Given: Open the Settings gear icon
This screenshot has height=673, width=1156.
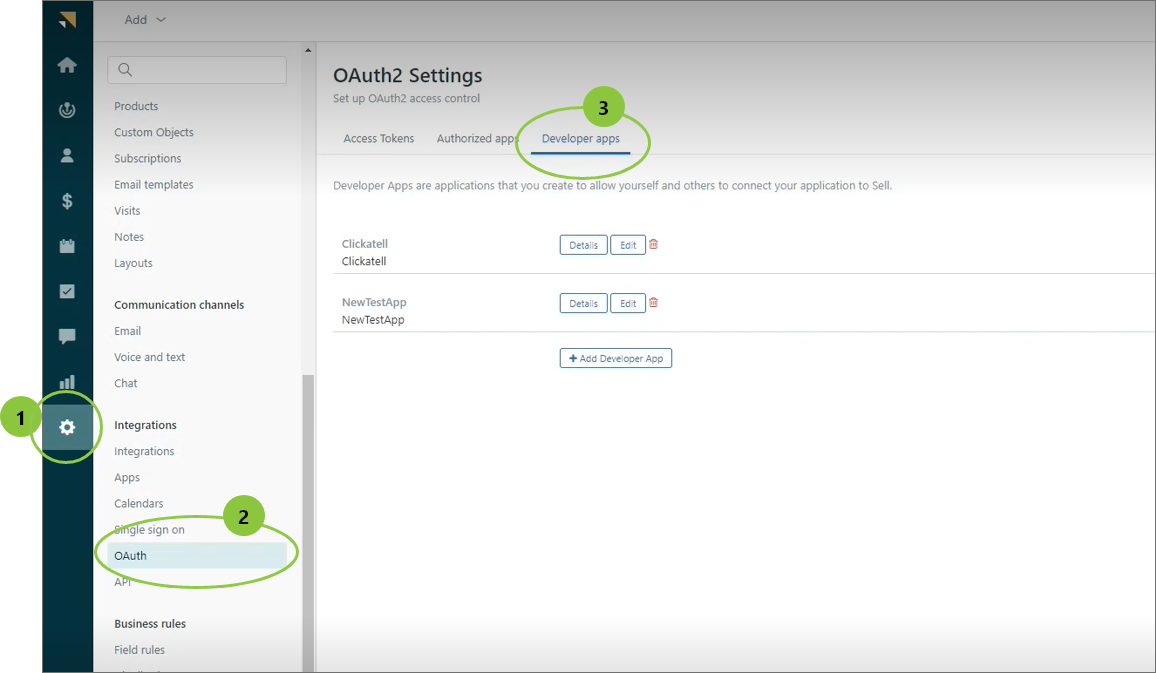Looking at the screenshot, I should click(x=67, y=428).
